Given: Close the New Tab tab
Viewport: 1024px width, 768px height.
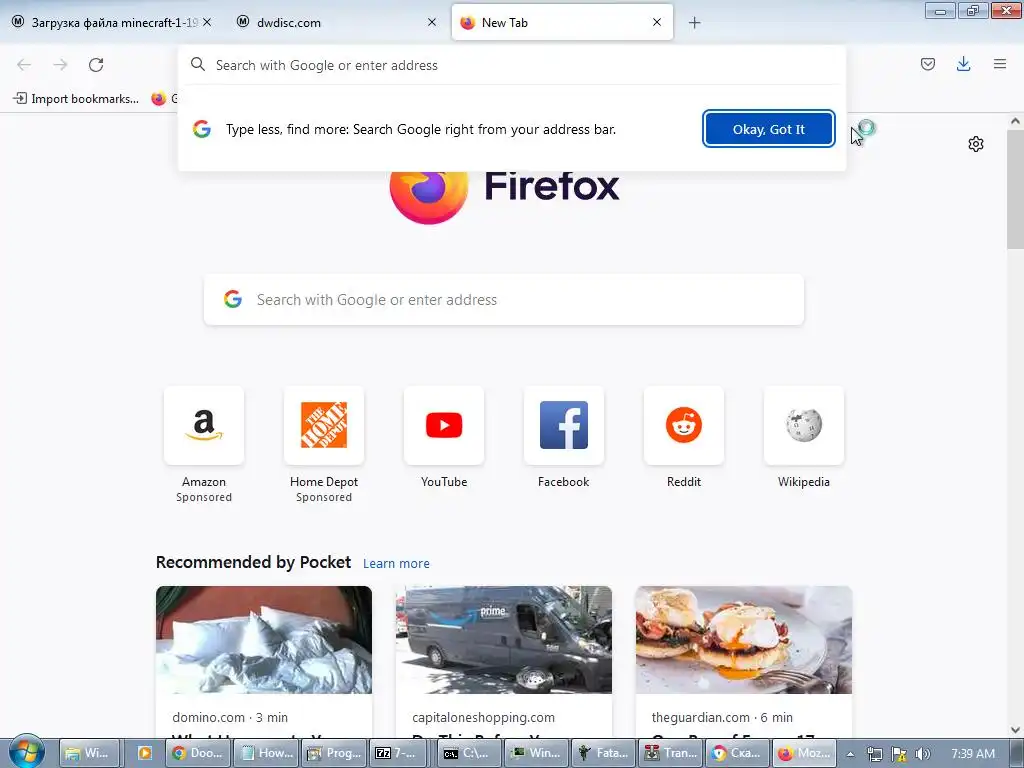Looking at the screenshot, I should coord(657,23).
